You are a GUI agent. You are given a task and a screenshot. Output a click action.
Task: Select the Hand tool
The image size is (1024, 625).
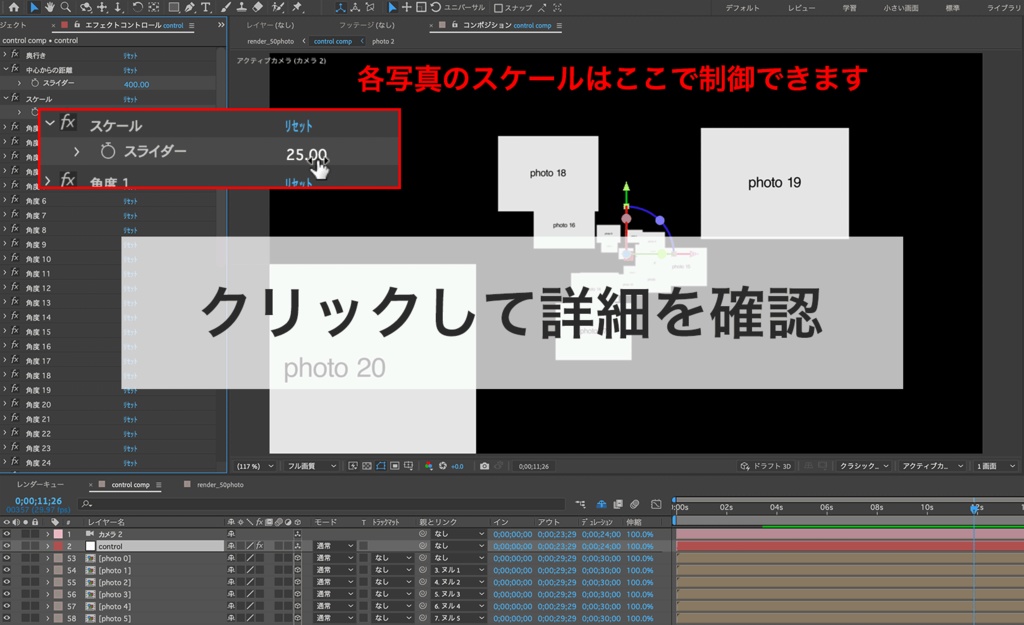tap(49, 8)
